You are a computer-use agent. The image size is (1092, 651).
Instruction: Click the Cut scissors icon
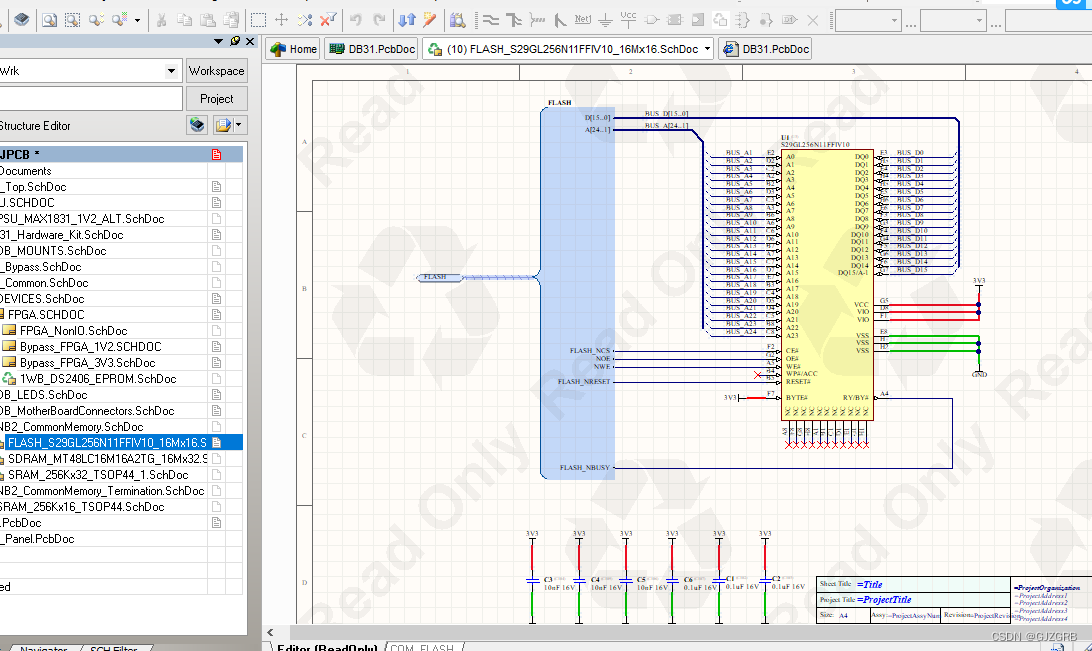pyautogui.click(x=160, y=19)
